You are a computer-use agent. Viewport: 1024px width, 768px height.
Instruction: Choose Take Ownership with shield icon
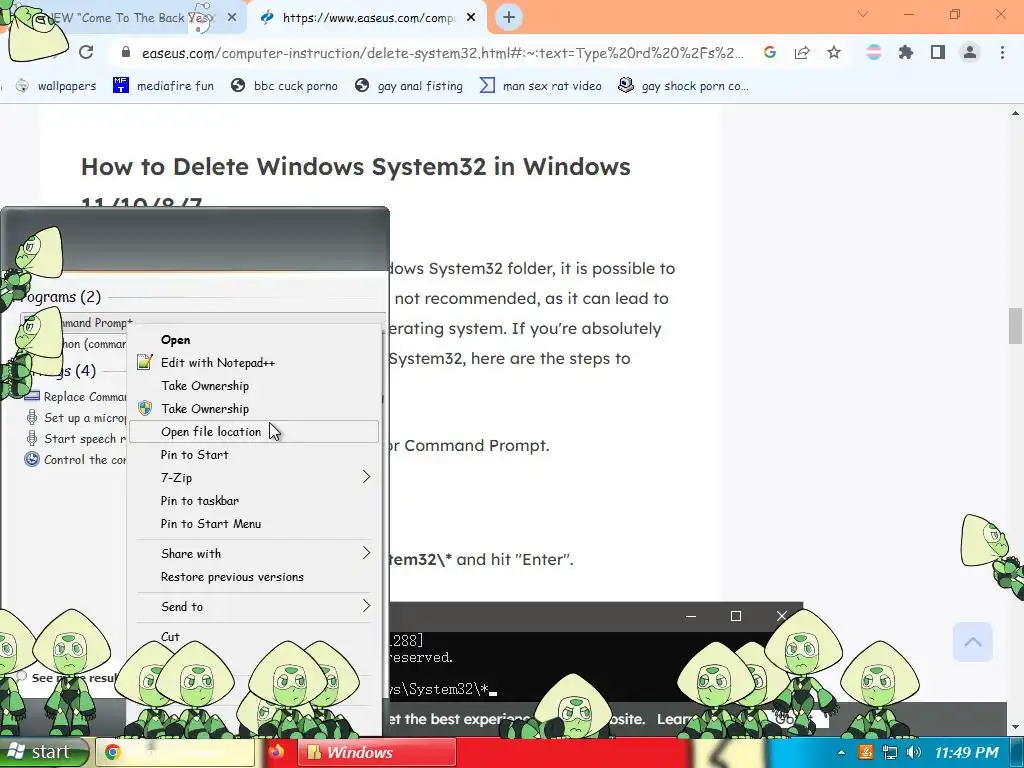(254, 408)
